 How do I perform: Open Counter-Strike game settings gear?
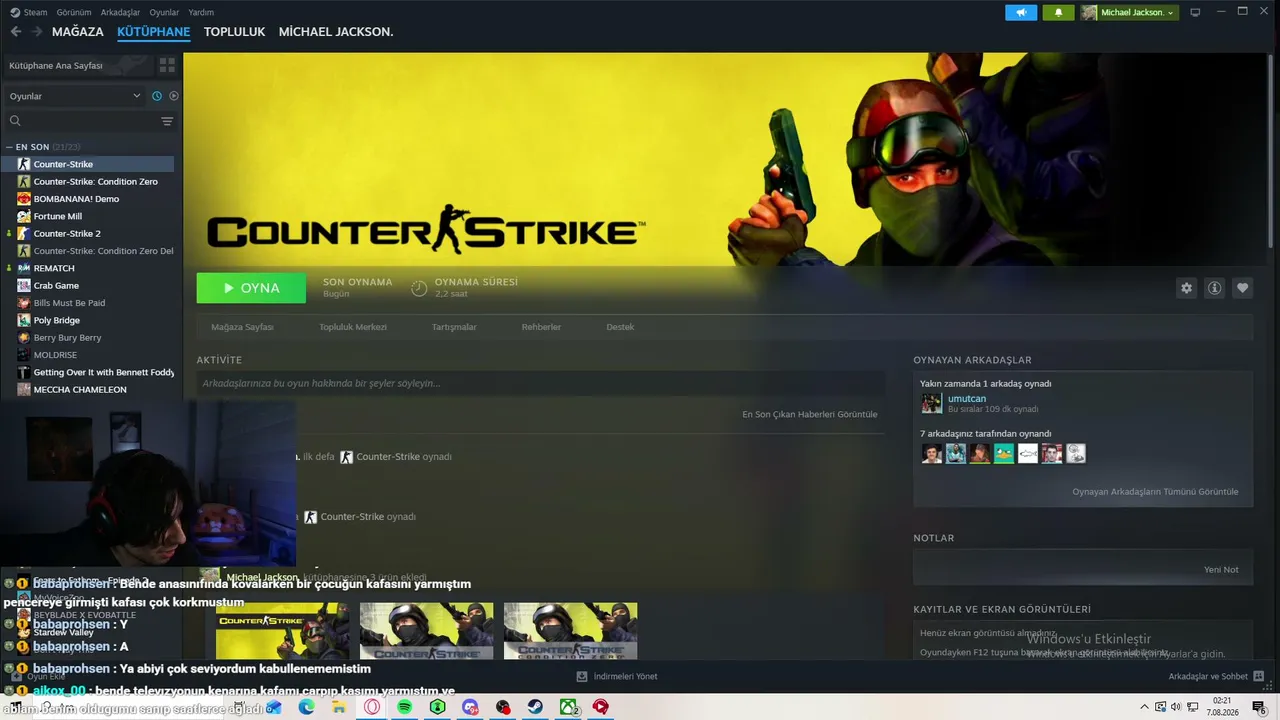(1186, 288)
